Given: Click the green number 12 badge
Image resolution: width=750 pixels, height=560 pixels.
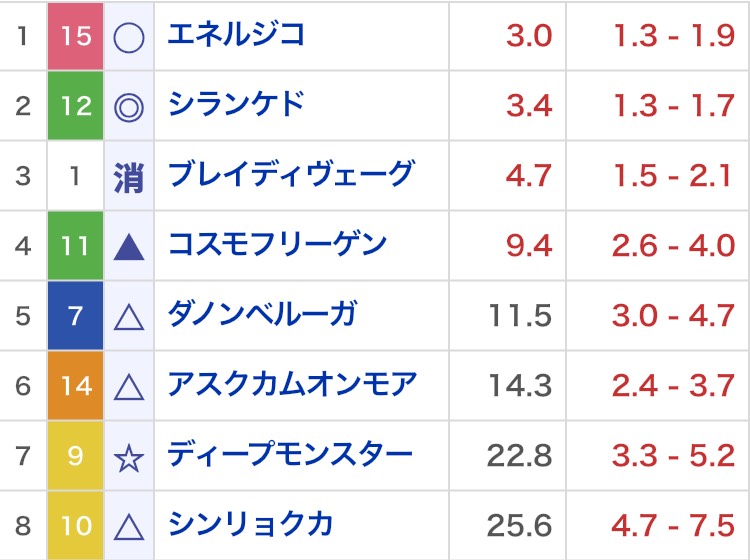Looking at the screenshot, I should 76,106.
